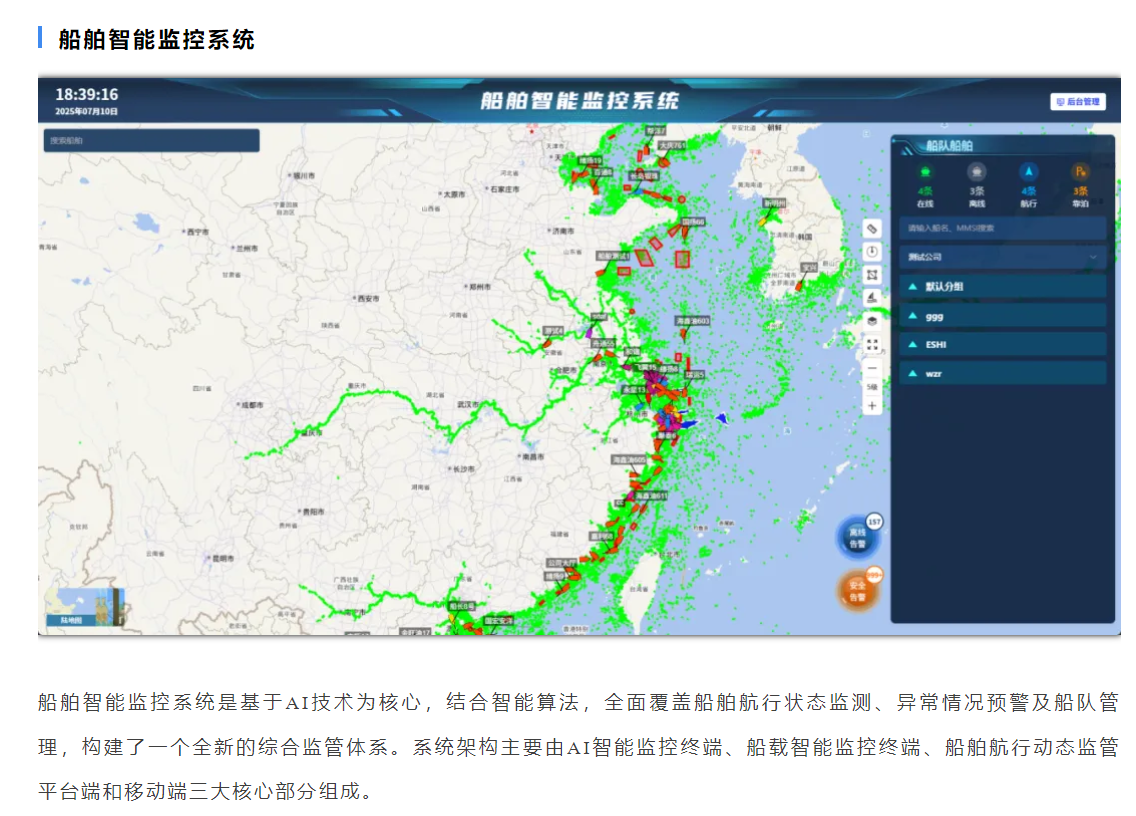Click the 贵阳市 city label
Viewport: 1136px width, 816px height.
313,512
